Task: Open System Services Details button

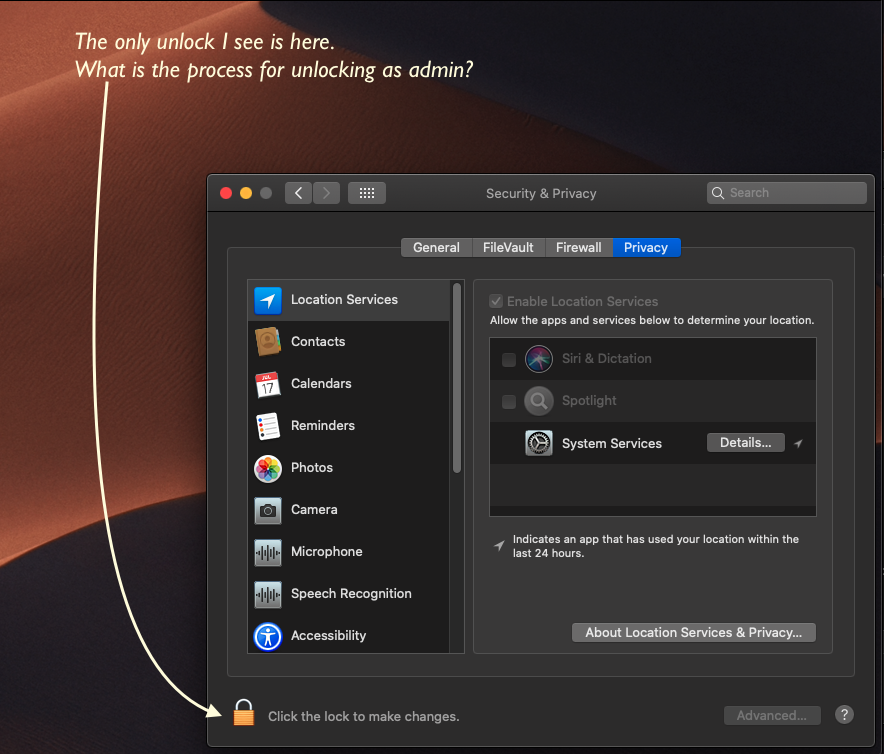Action: point(745,443)
